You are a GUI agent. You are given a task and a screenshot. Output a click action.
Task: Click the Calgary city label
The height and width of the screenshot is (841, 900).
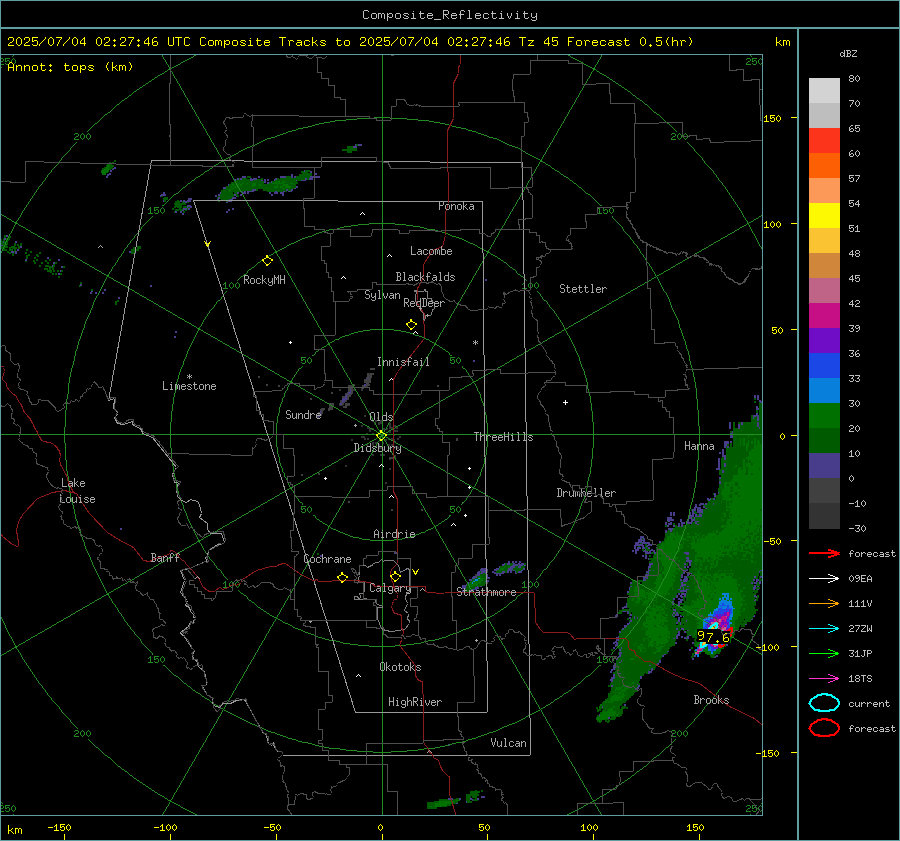pyautogui.click(x=390, y=588)
